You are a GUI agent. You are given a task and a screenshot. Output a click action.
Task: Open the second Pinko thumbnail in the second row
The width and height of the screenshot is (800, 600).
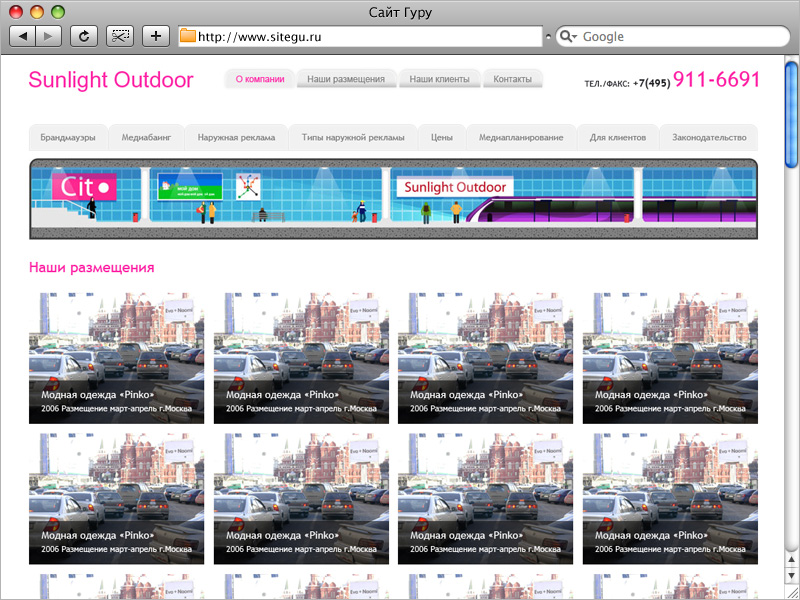(301, 499)
